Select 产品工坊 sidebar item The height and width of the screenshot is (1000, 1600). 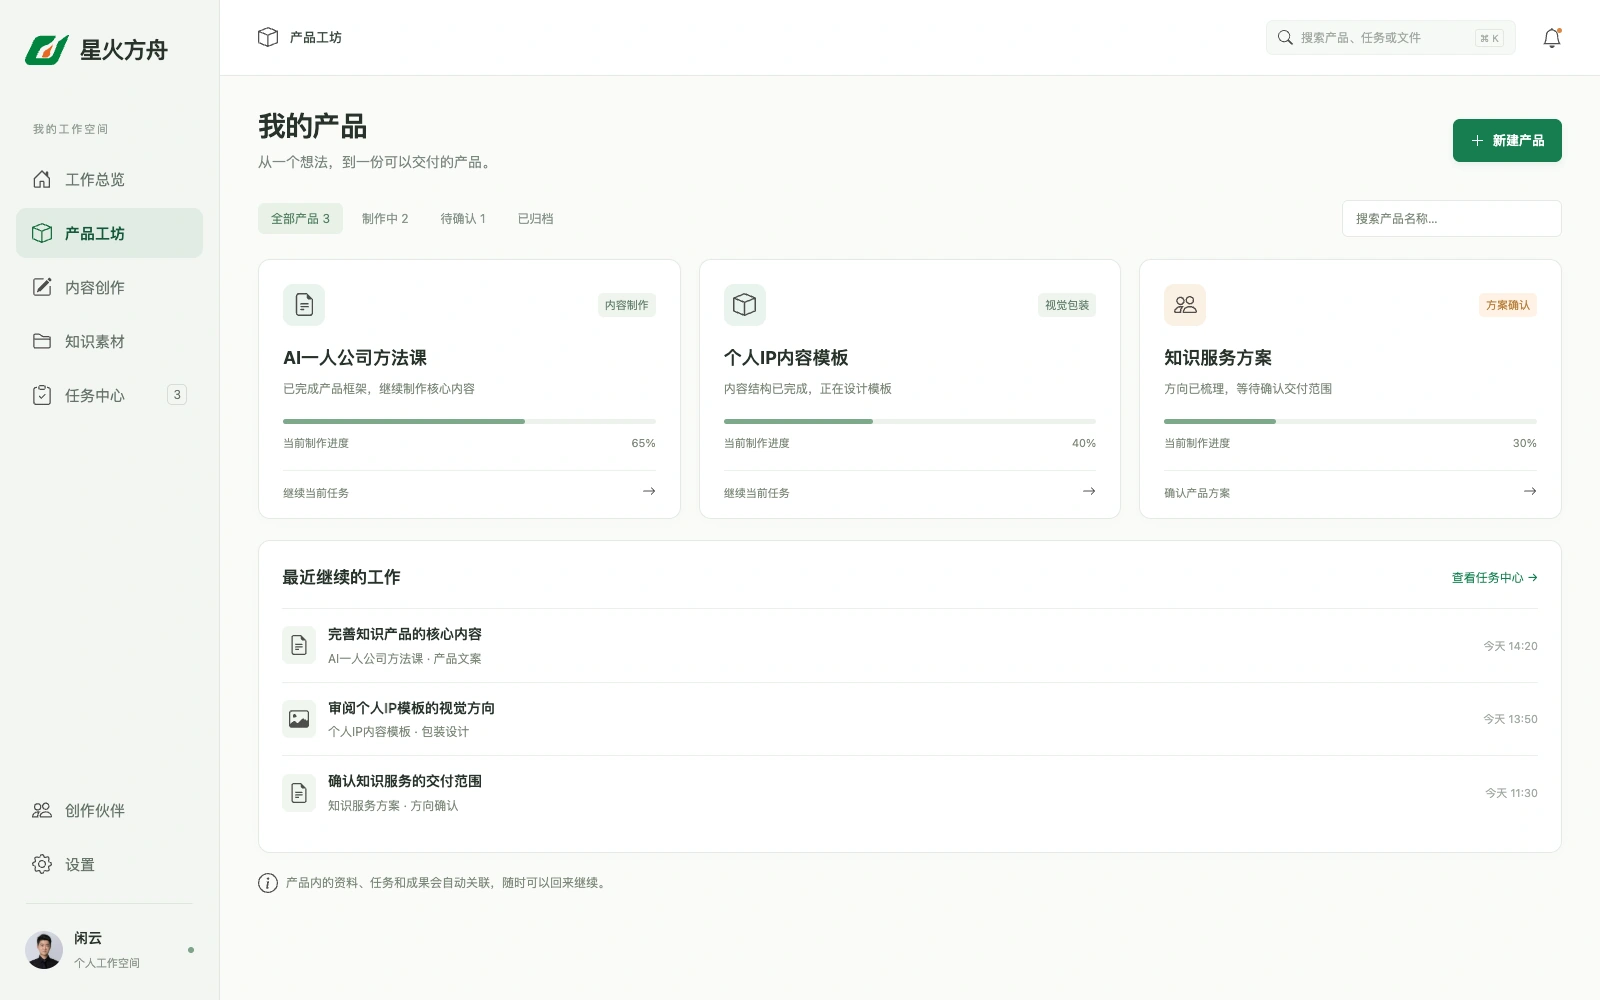click(109, 233)
